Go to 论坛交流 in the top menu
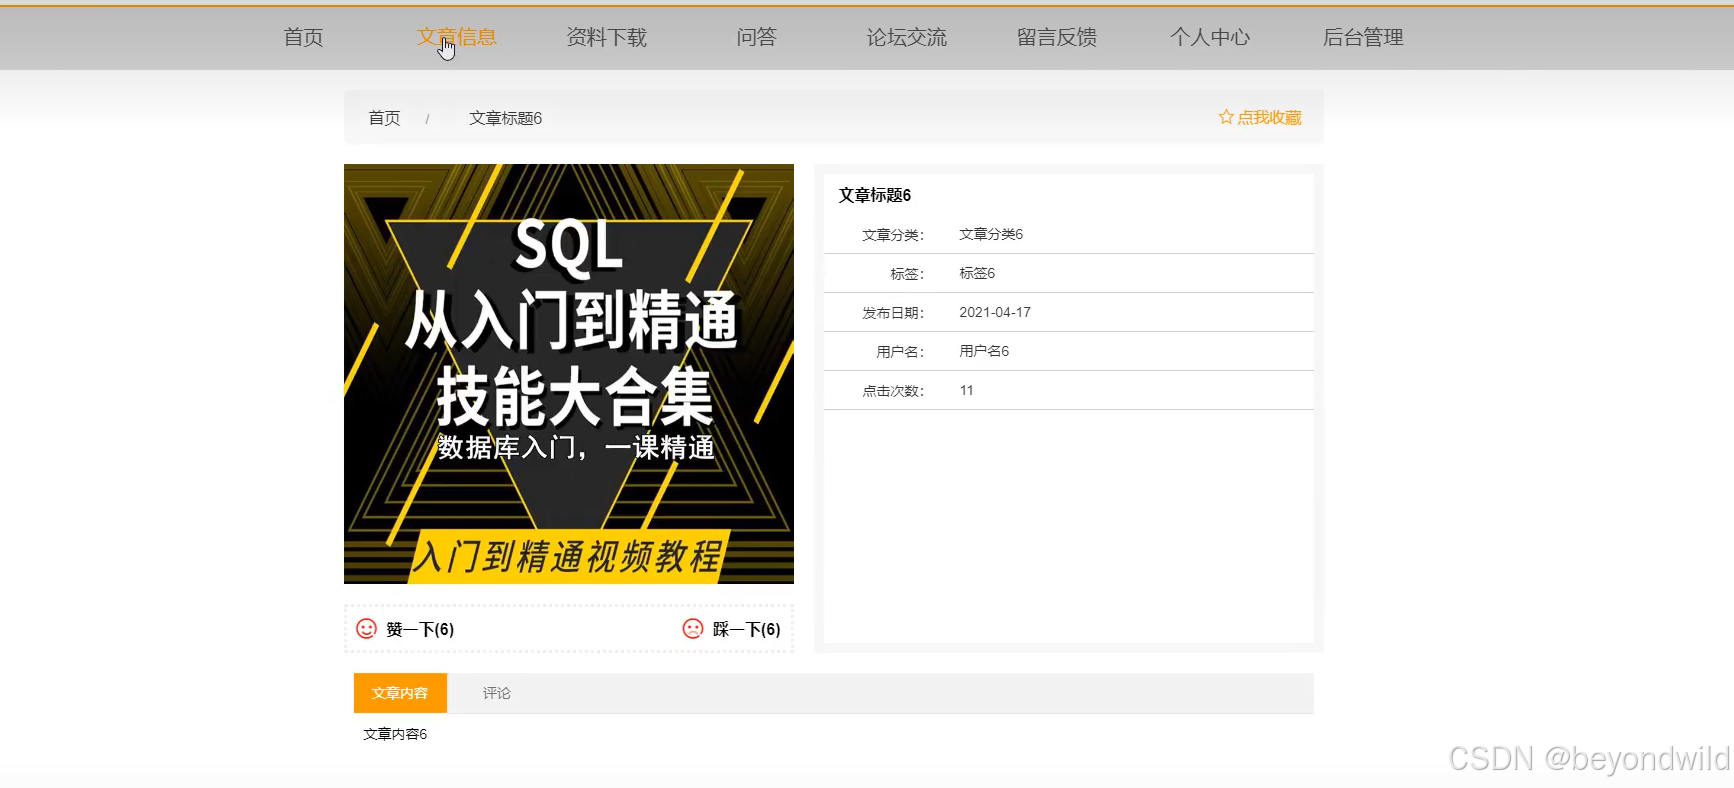Screen dimensions: 1734x788 click(906, 37)
